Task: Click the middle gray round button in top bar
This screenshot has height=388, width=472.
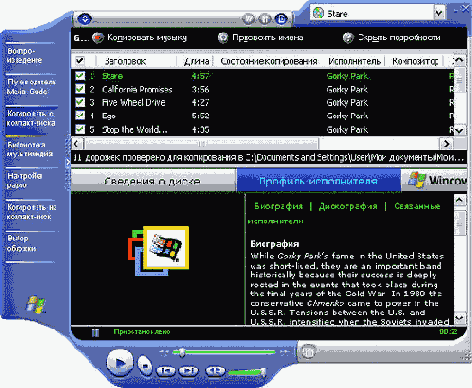Action: click(265, 19)
